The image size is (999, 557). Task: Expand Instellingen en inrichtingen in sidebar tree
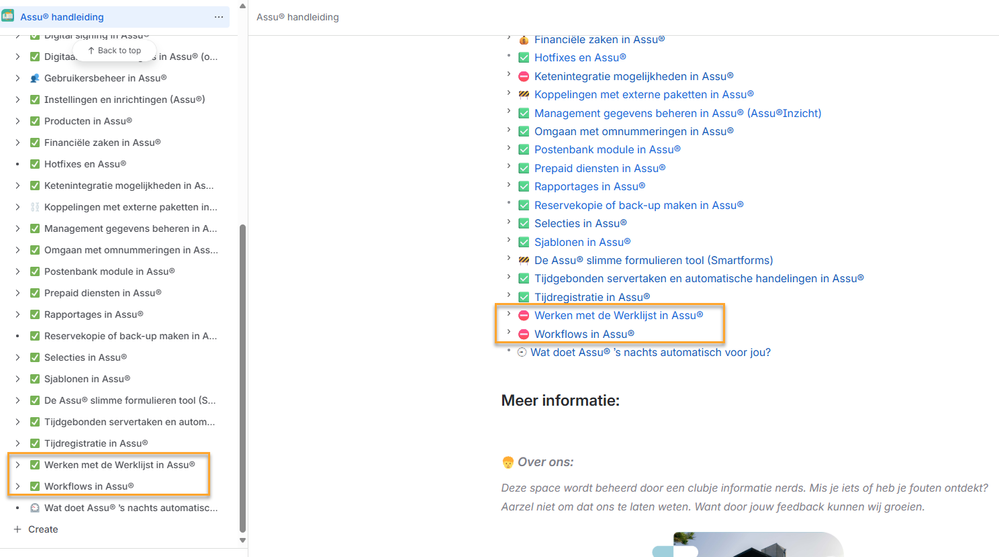pyautogui.click(x=18, y=99)
